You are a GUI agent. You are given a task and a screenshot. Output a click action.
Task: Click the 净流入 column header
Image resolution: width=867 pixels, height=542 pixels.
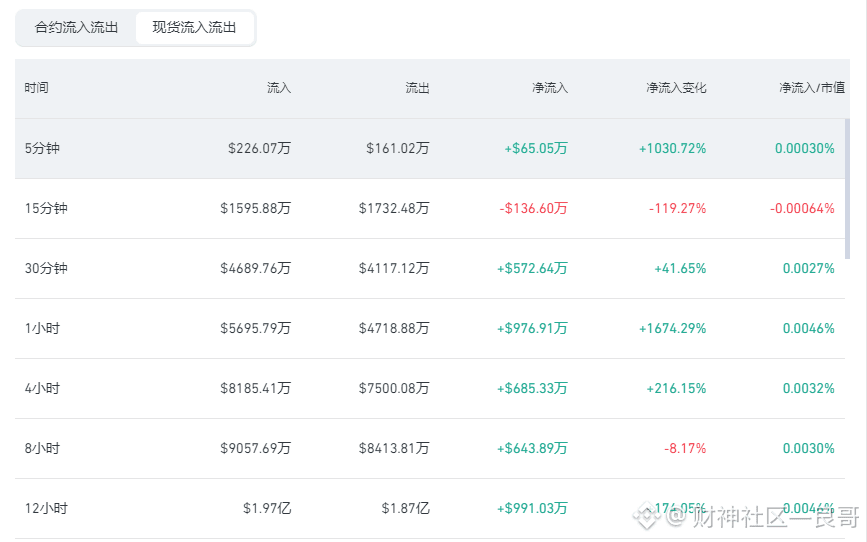[550, 88]
